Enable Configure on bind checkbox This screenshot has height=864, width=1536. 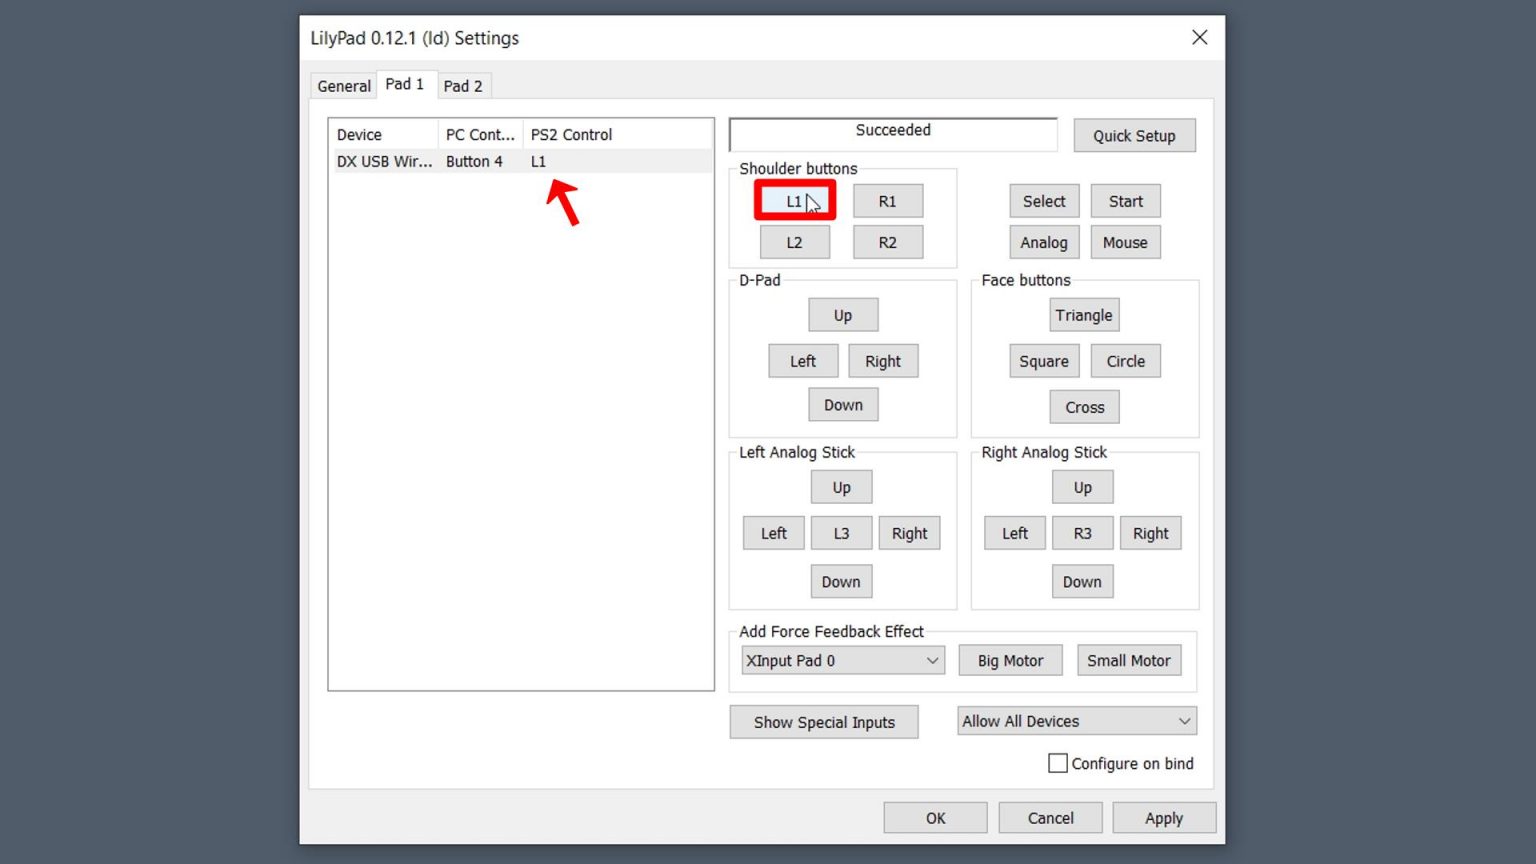[x=1058, y=763]
